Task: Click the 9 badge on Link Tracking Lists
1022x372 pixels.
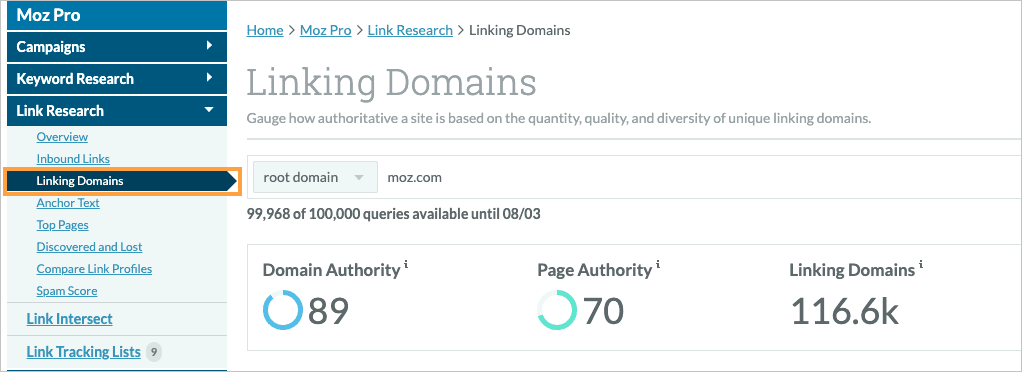Action: pos(153,352)
